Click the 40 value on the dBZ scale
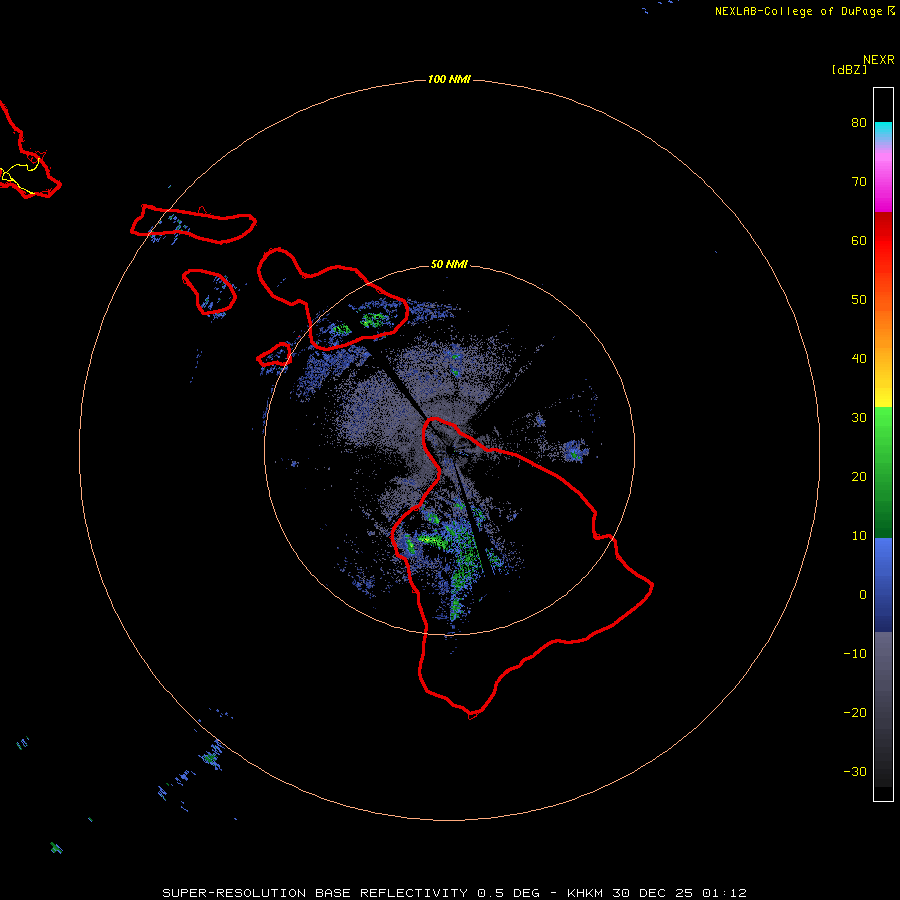 [859, 359]
